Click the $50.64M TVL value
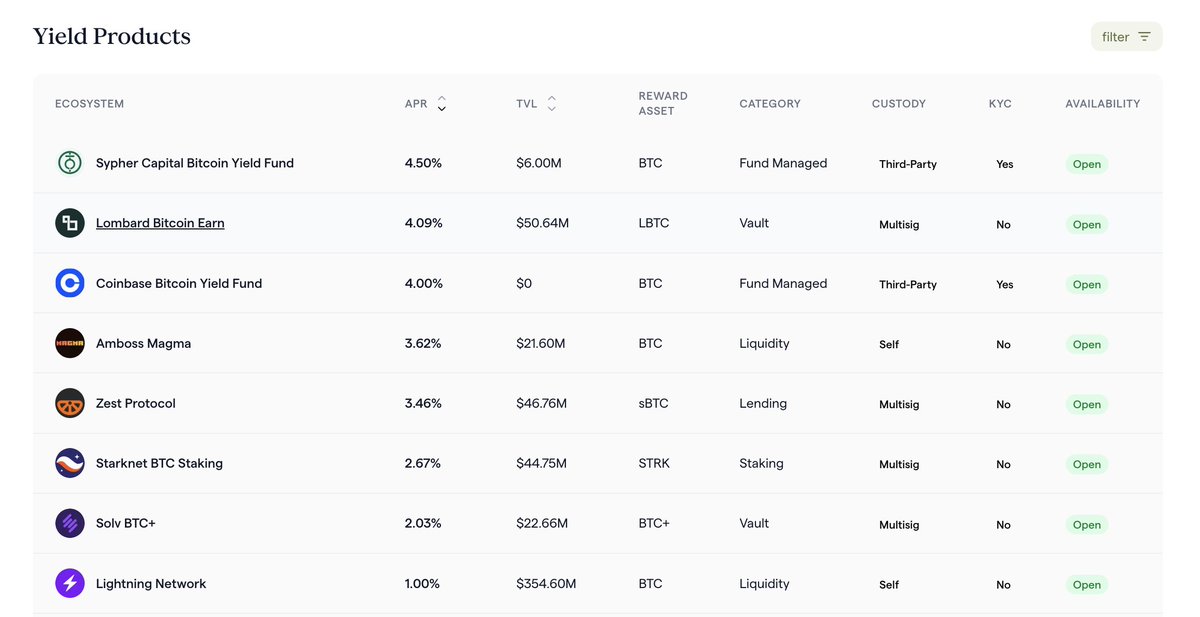This screenshot has width=1200, height=617. [543, 223]
